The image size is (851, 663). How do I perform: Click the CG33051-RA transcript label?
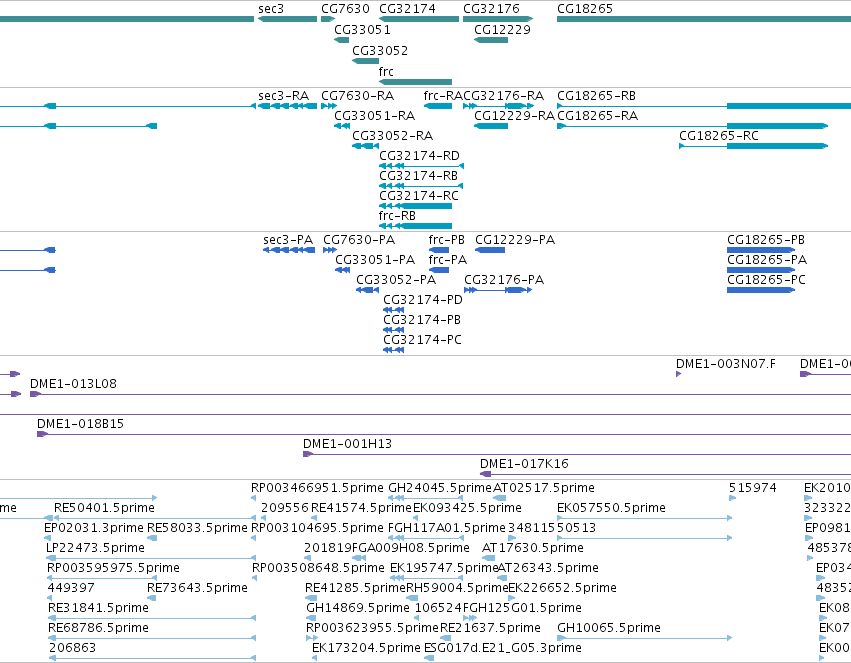374,116
